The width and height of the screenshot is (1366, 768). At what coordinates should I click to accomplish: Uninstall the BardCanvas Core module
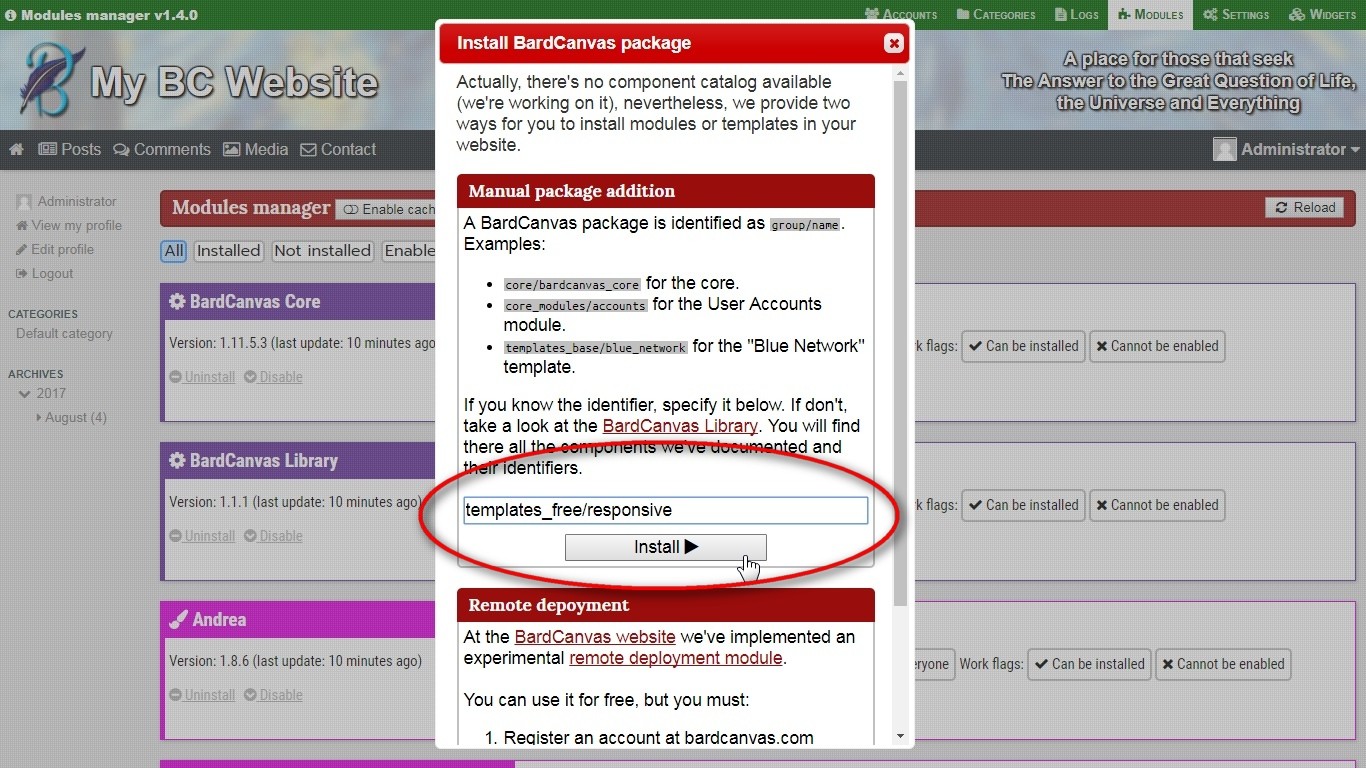click(x=202, y=377)
